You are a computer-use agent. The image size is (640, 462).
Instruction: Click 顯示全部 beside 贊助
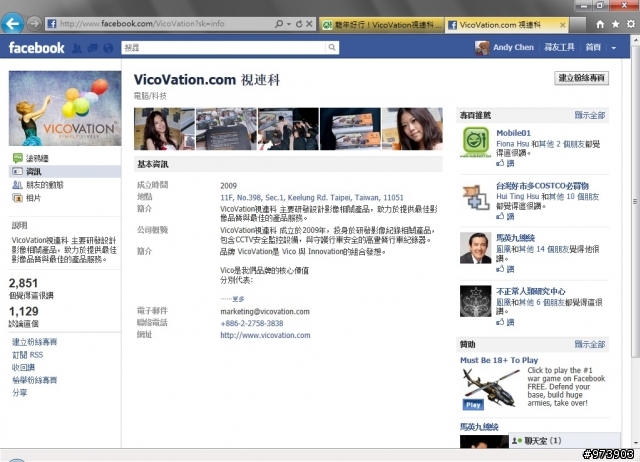point(590,344)
